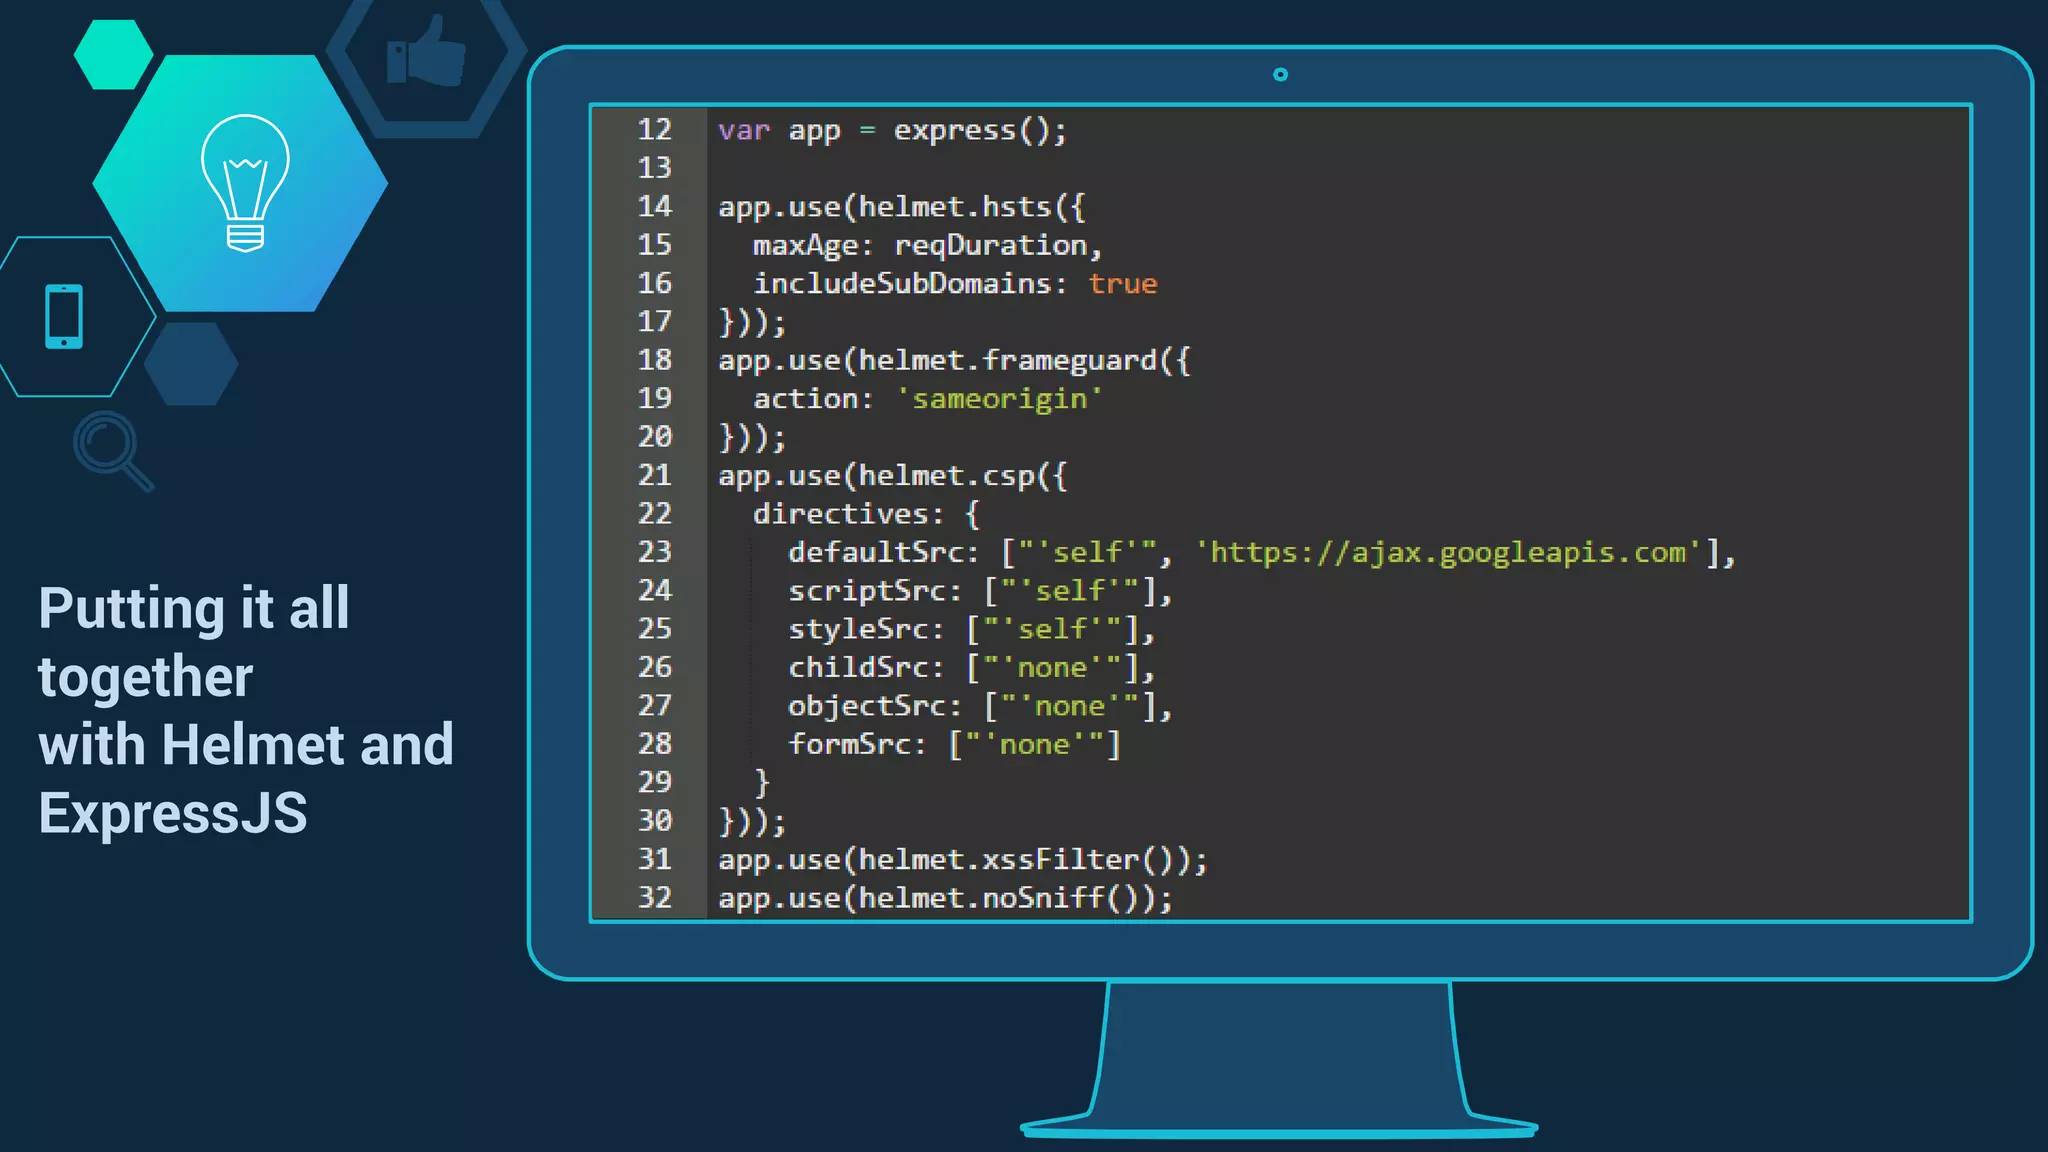Click line "app.use(helmet.noSniff());"
This screenshot has height=1152, width=2048.
click(x=945, y=898)
